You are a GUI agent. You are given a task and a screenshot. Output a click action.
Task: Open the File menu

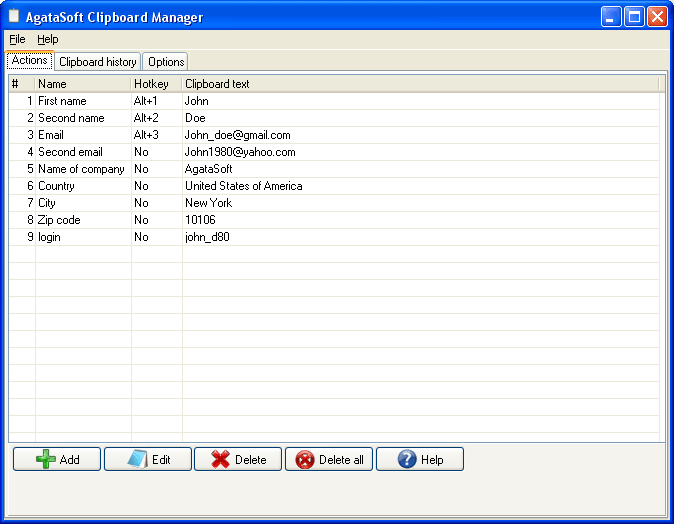pyautogui.click(x=17, y=39)
